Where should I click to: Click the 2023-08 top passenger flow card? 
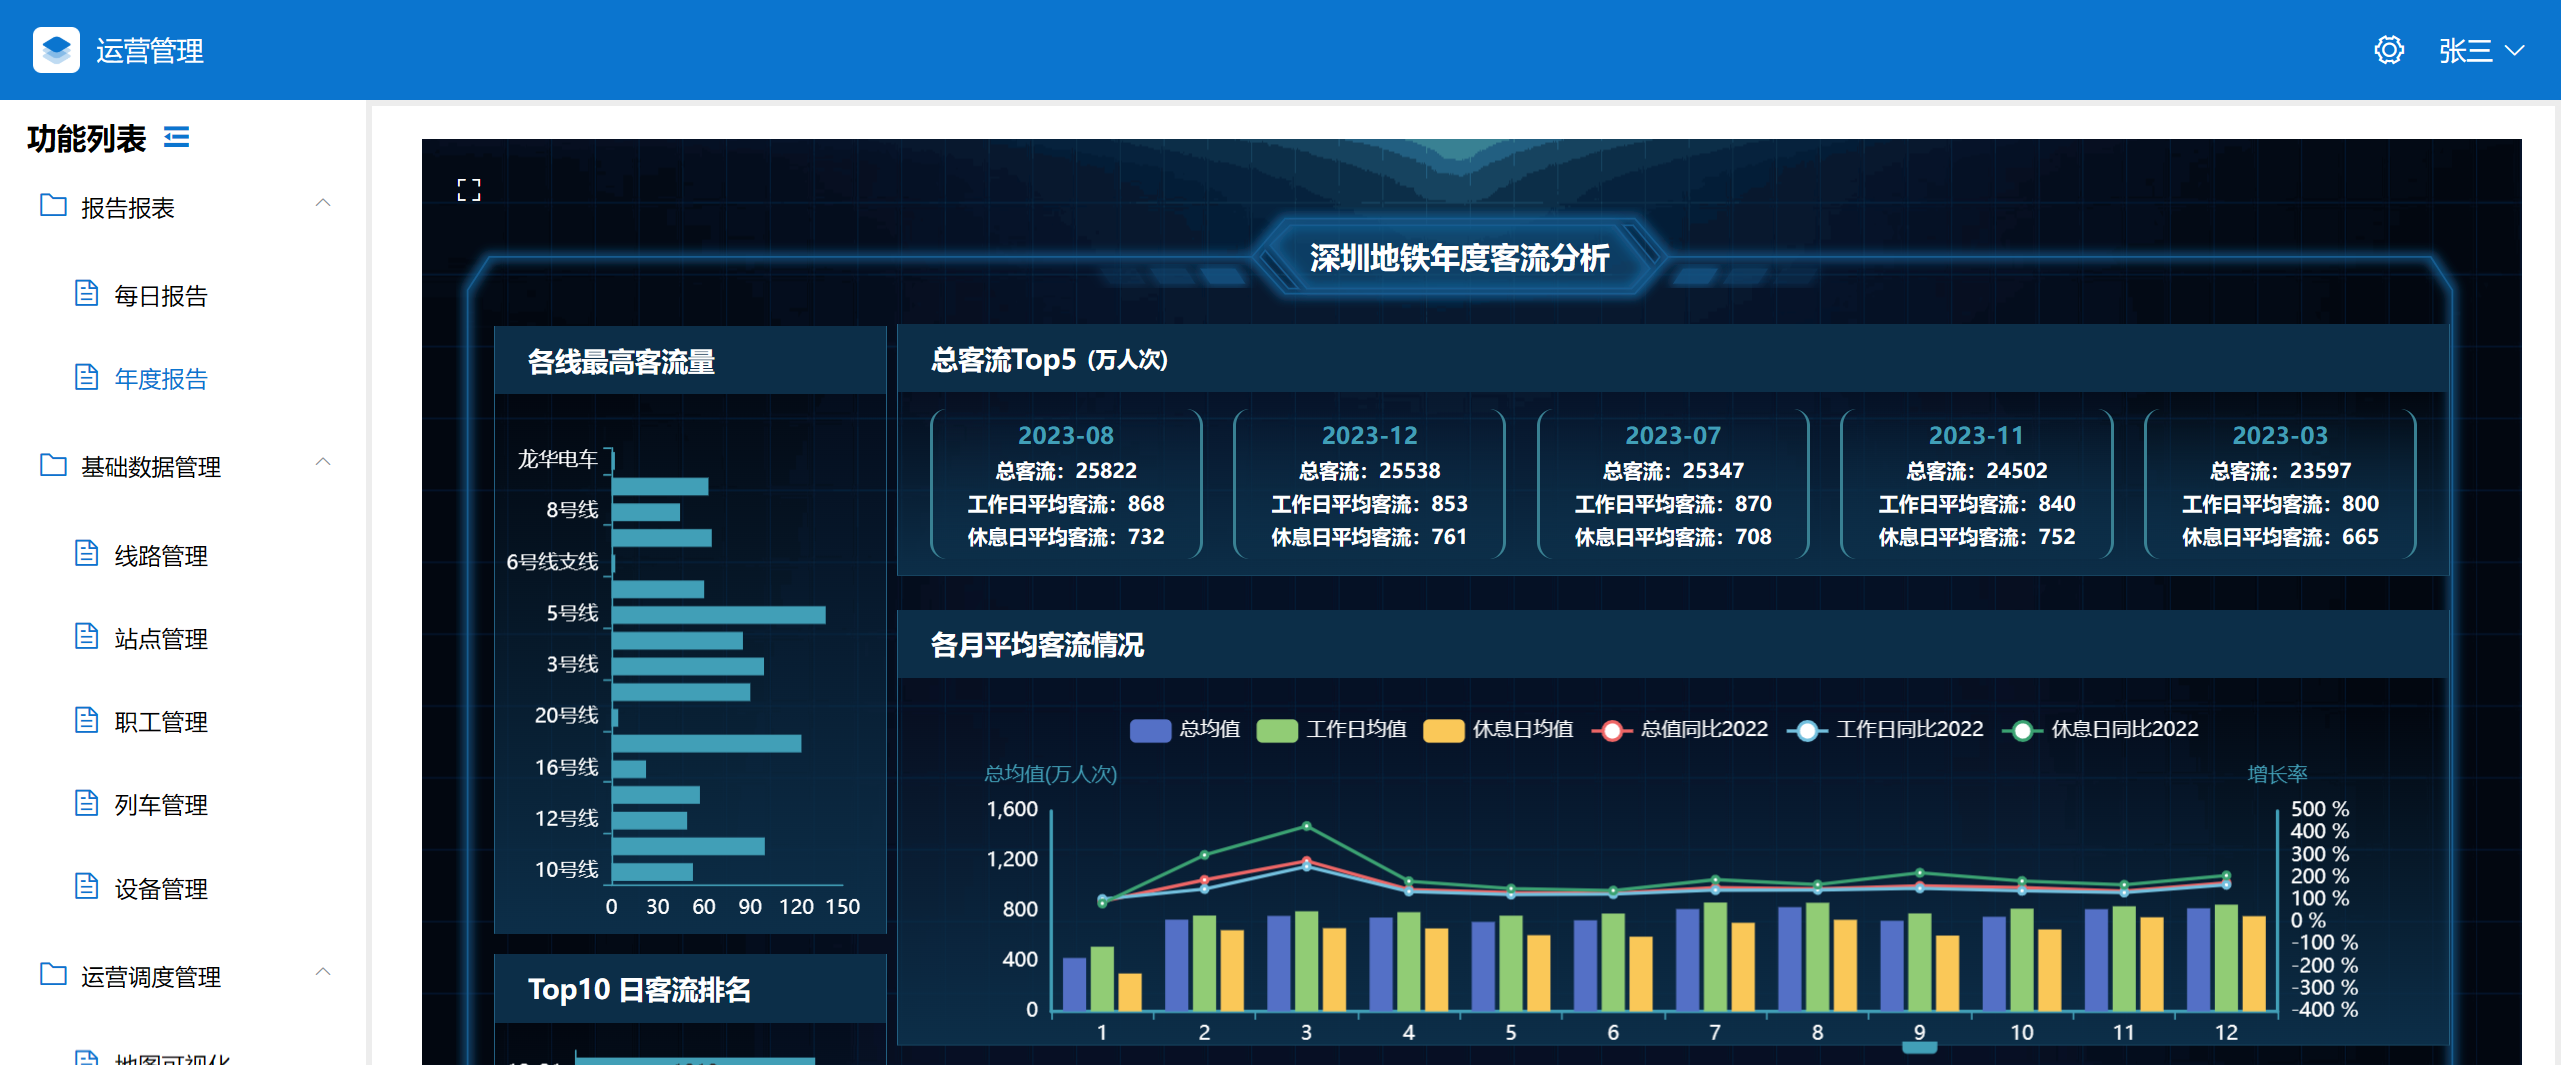click(1066, 485)
